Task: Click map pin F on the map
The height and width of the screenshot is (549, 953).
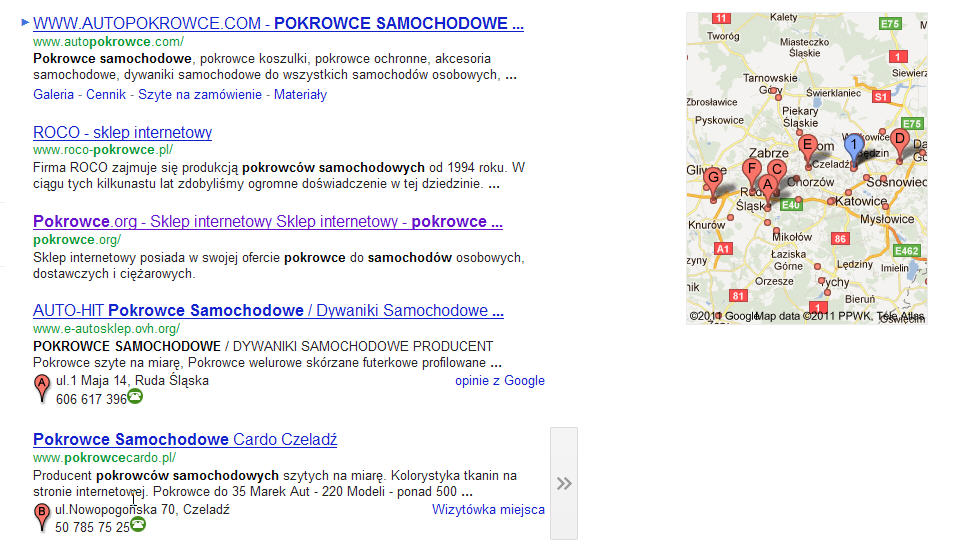Action: pyautogui.click(x=752, y=173)
